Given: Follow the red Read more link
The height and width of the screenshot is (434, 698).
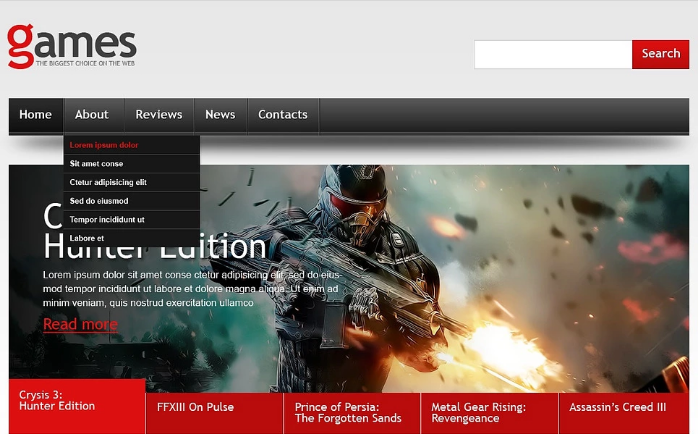Looking at the screenshot, I should coord(81,324).
